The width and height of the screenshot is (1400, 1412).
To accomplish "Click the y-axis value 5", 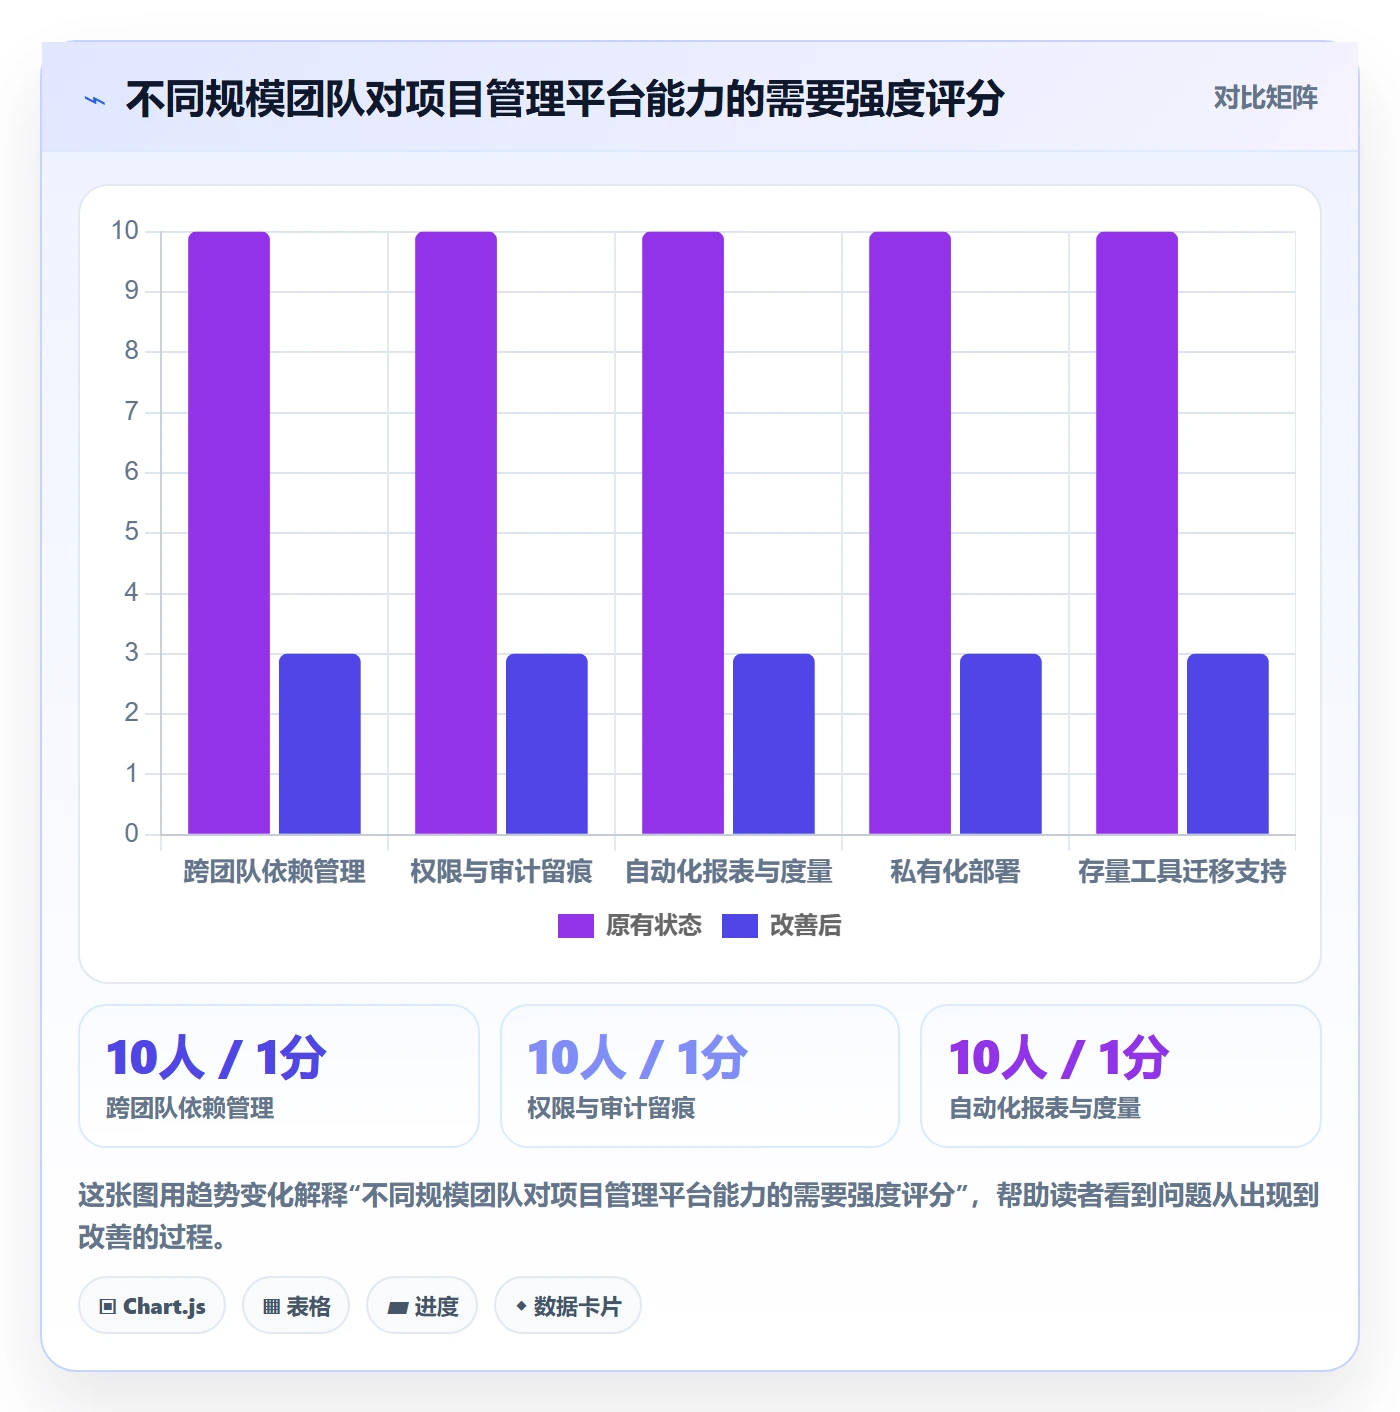I will (131, 532).
